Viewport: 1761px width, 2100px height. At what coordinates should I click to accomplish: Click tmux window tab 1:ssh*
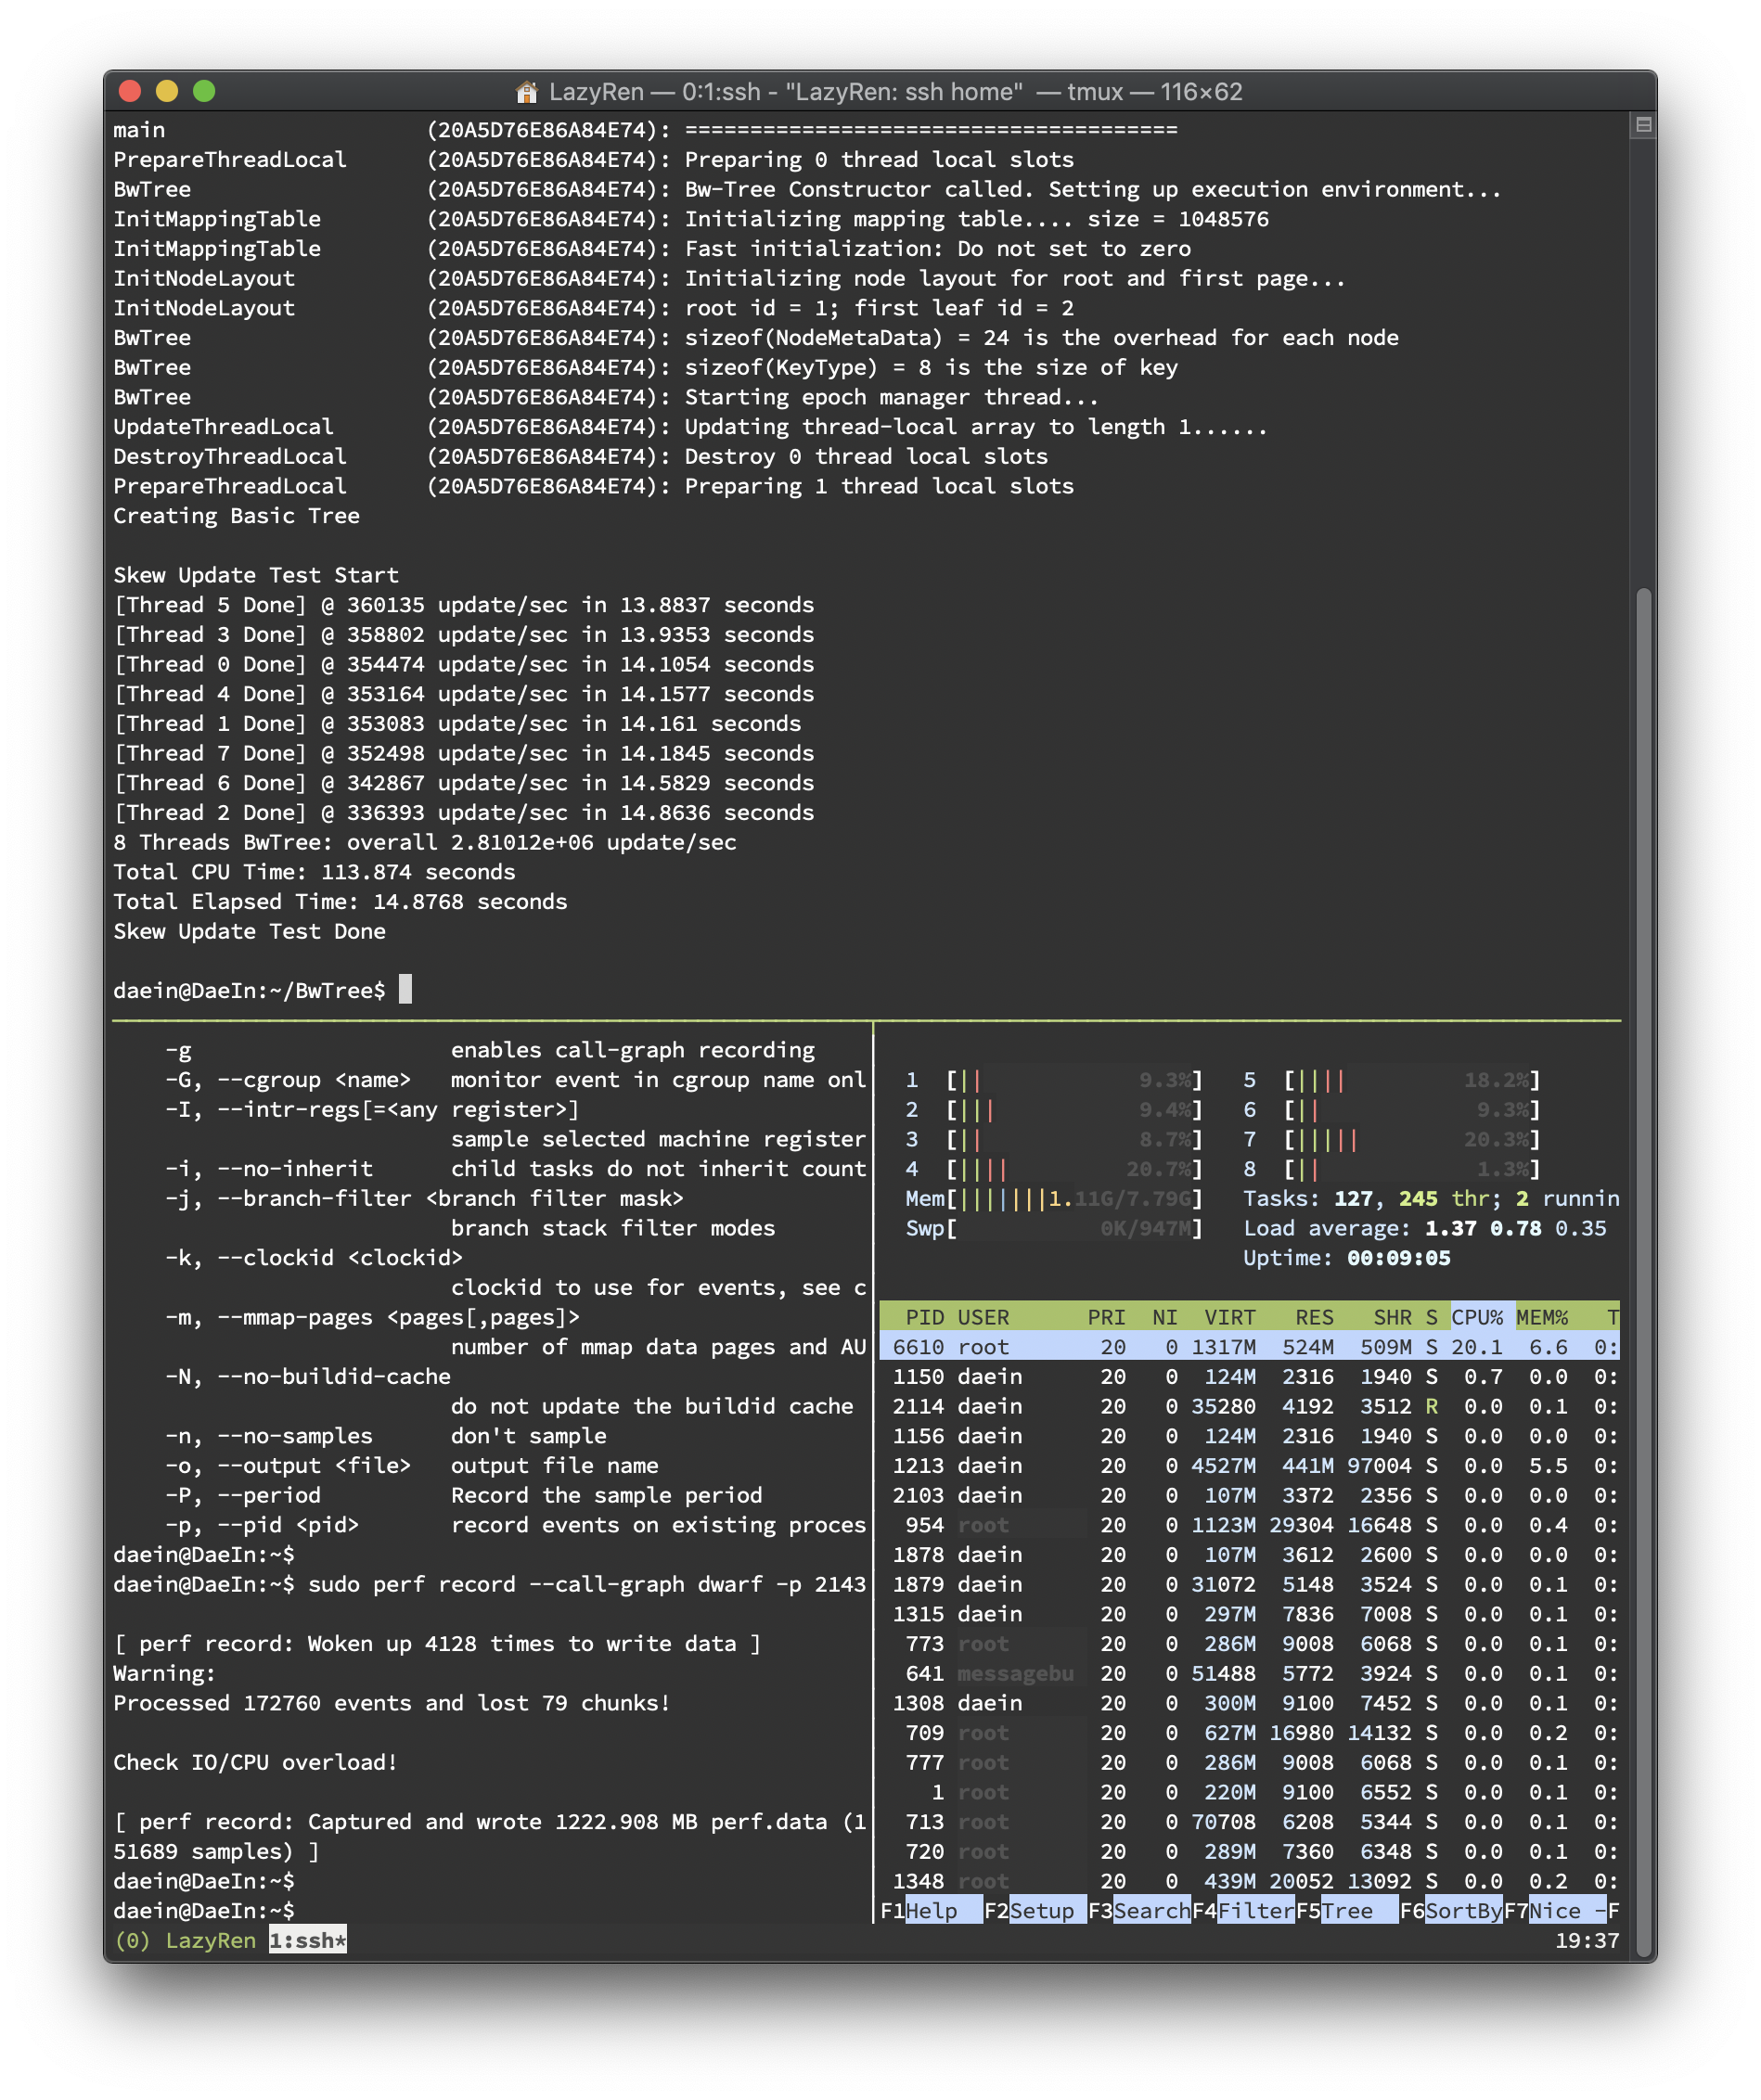(307, 1941)
